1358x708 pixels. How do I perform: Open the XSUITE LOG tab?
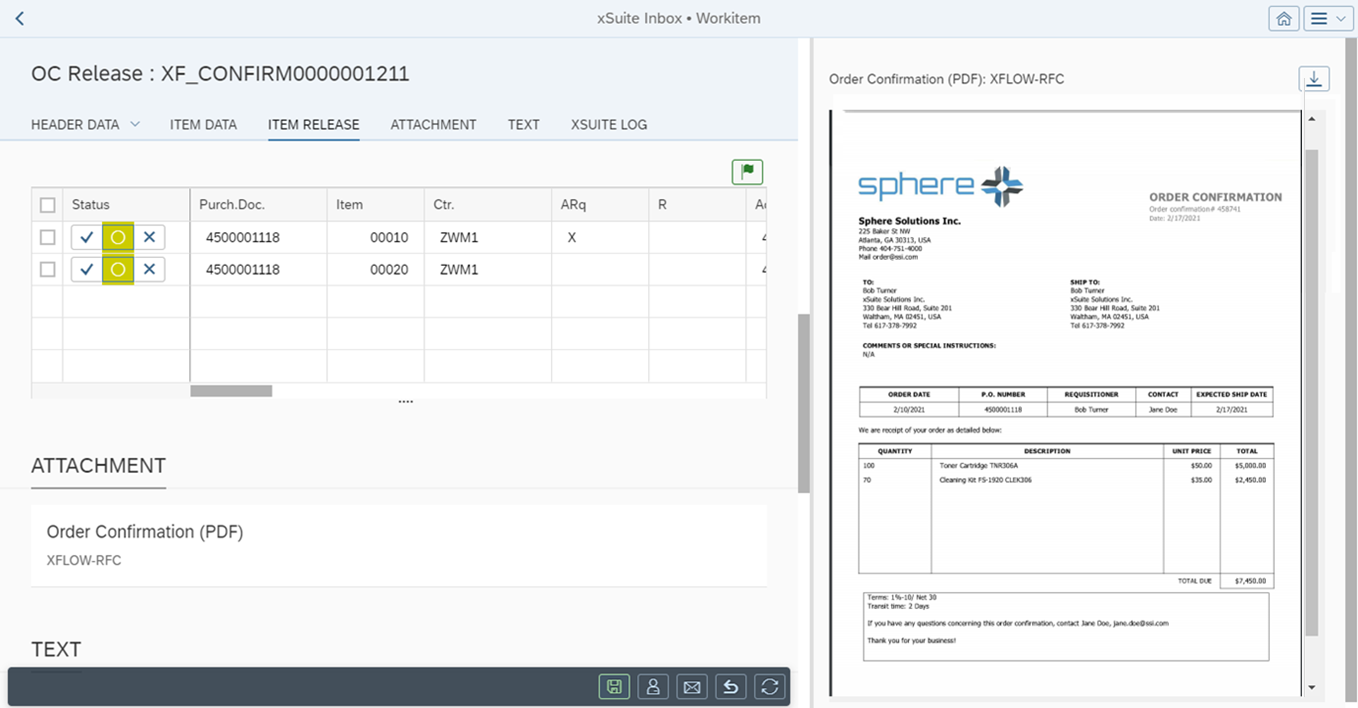[x=608, y=124]
